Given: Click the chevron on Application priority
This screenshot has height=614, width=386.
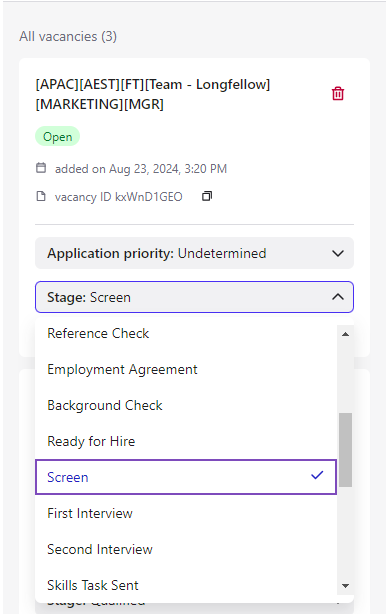Looking at the screenshot, I should (338, 253).
